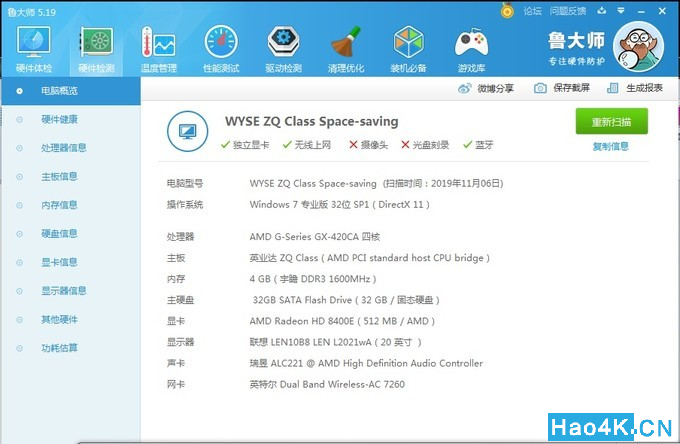Select 硬件检测 hardware detection icon
Viewport: 680px width, 444px height.
96,49
